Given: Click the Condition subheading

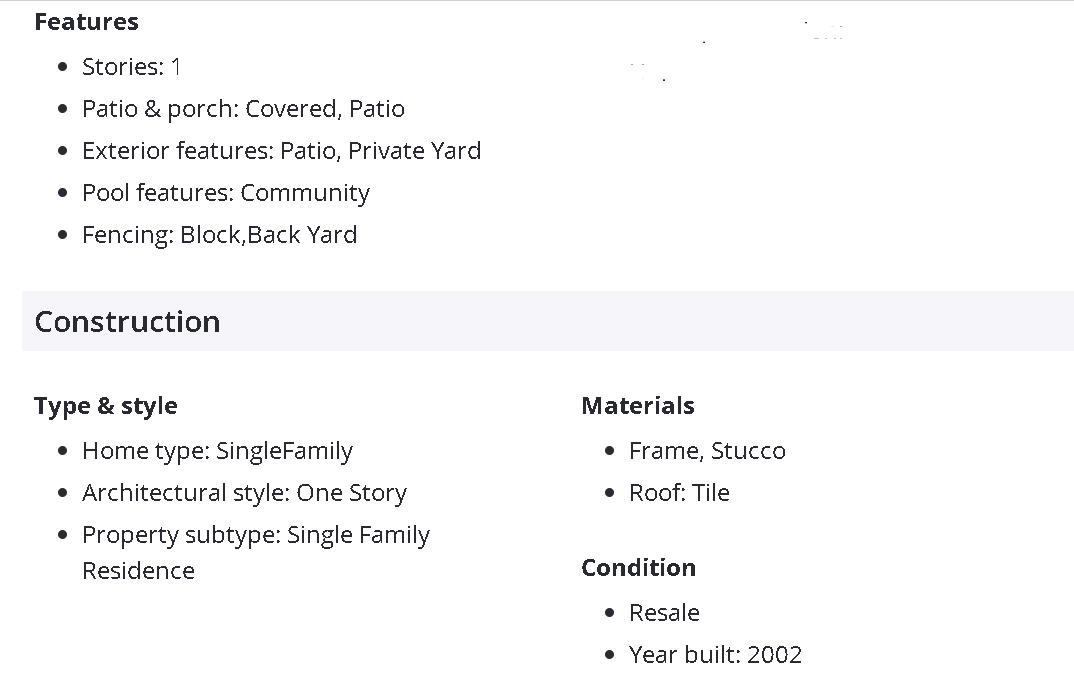Looking at the screenshot, I should 638,568.
